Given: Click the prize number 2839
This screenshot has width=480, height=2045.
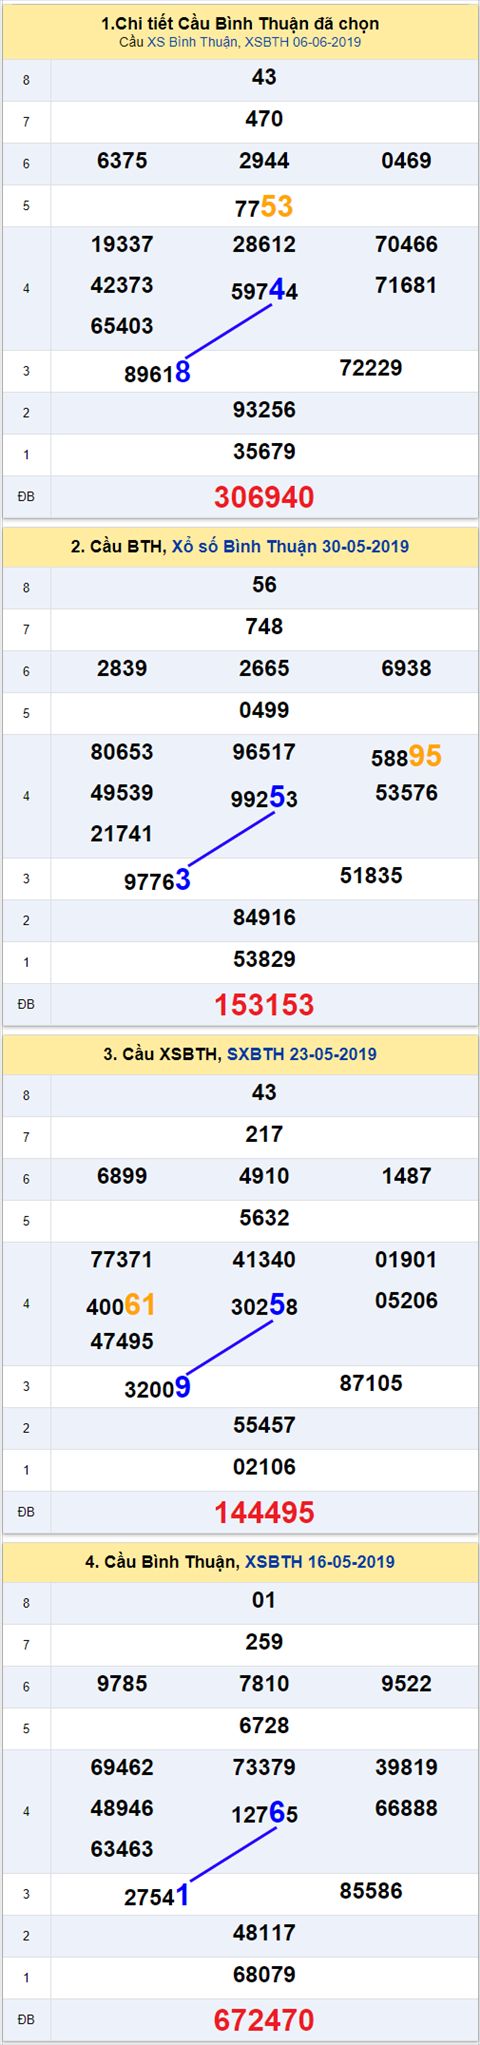Looking at the screenshot, I should [122, 669].
